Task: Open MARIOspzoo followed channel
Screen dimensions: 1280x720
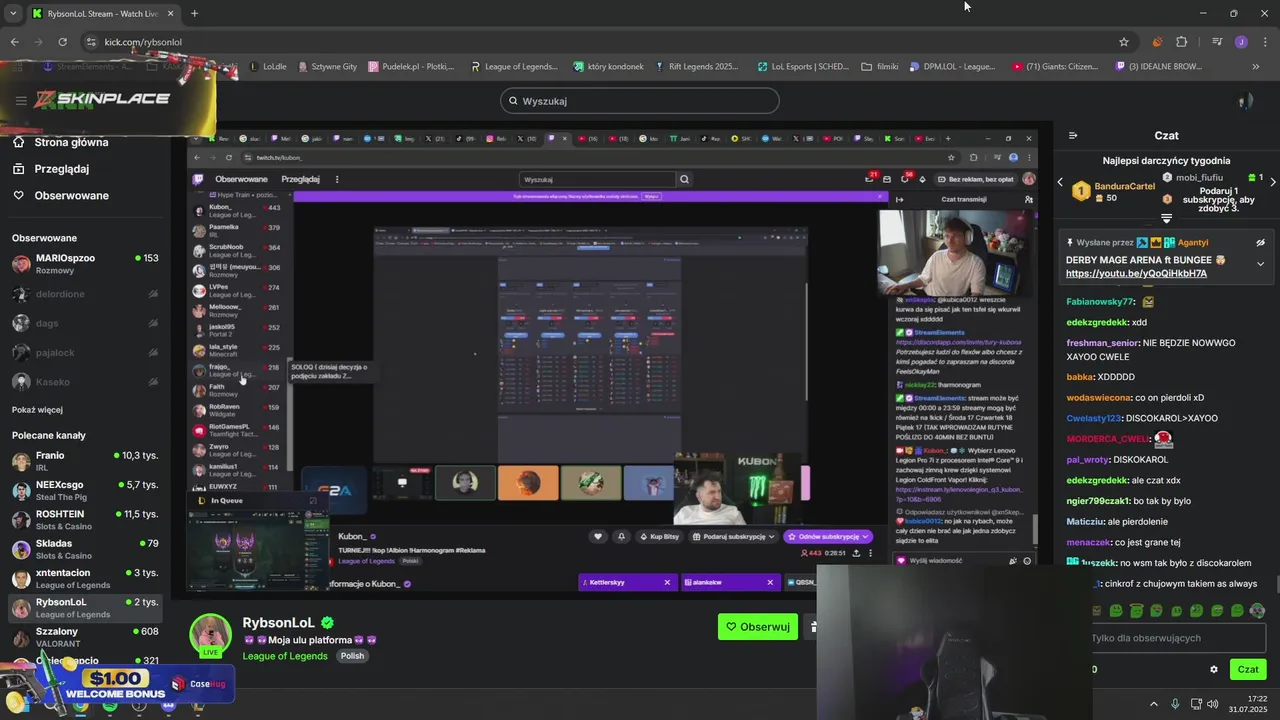Action: (85, 264)
